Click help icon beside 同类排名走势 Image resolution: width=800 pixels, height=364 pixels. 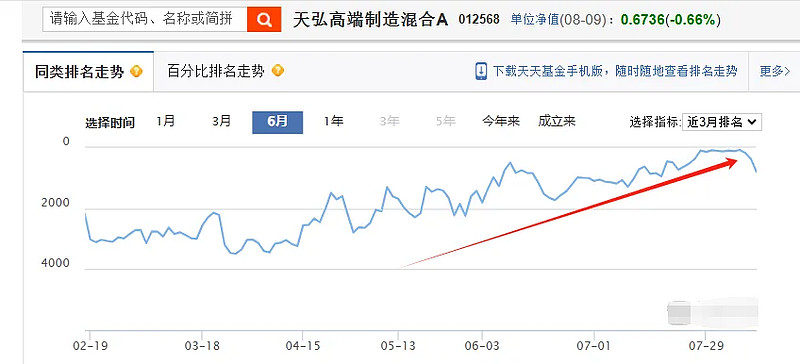136,71
